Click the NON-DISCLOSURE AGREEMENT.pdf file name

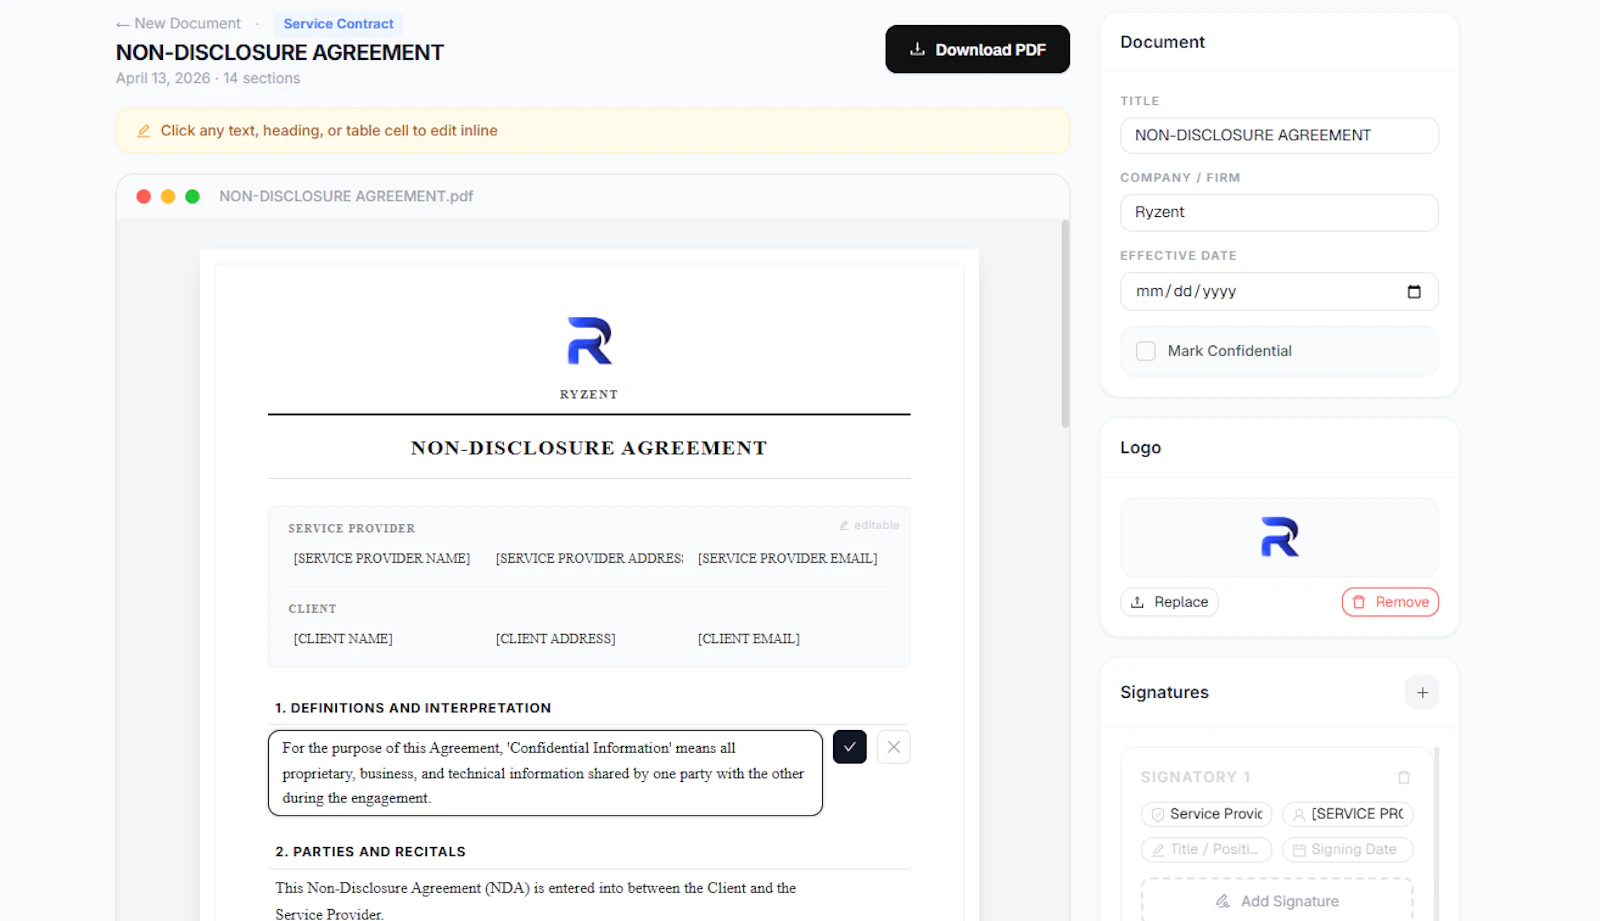coord(346,196)
